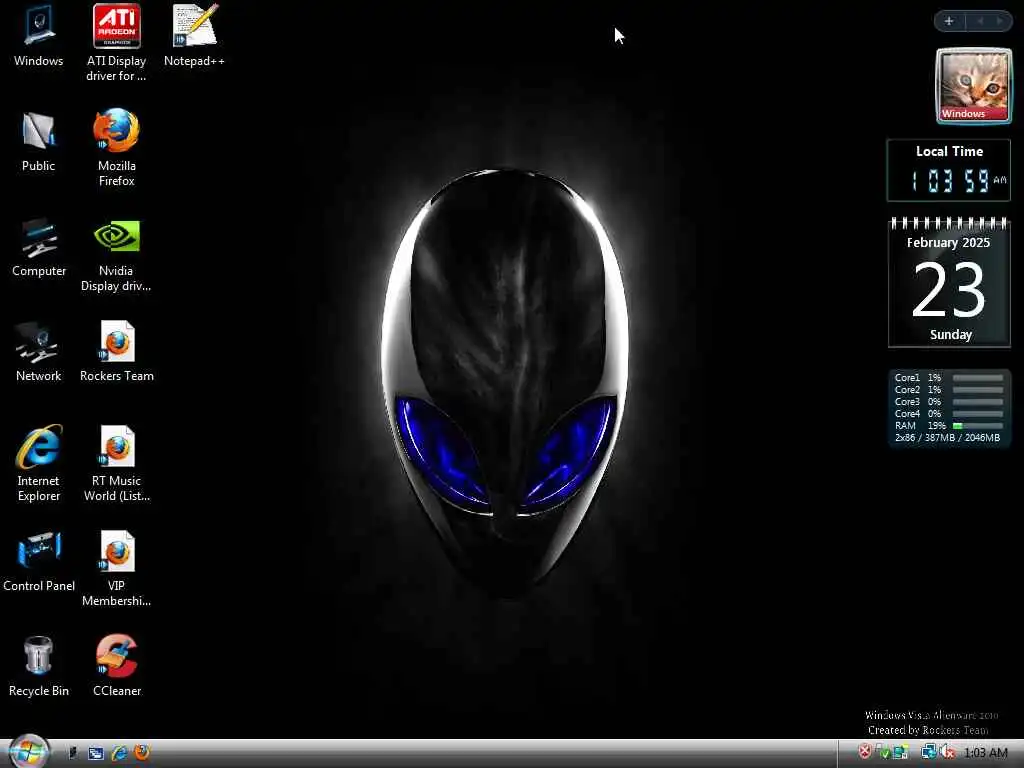Open the Windows user folder desktop icon

[38, 36]
